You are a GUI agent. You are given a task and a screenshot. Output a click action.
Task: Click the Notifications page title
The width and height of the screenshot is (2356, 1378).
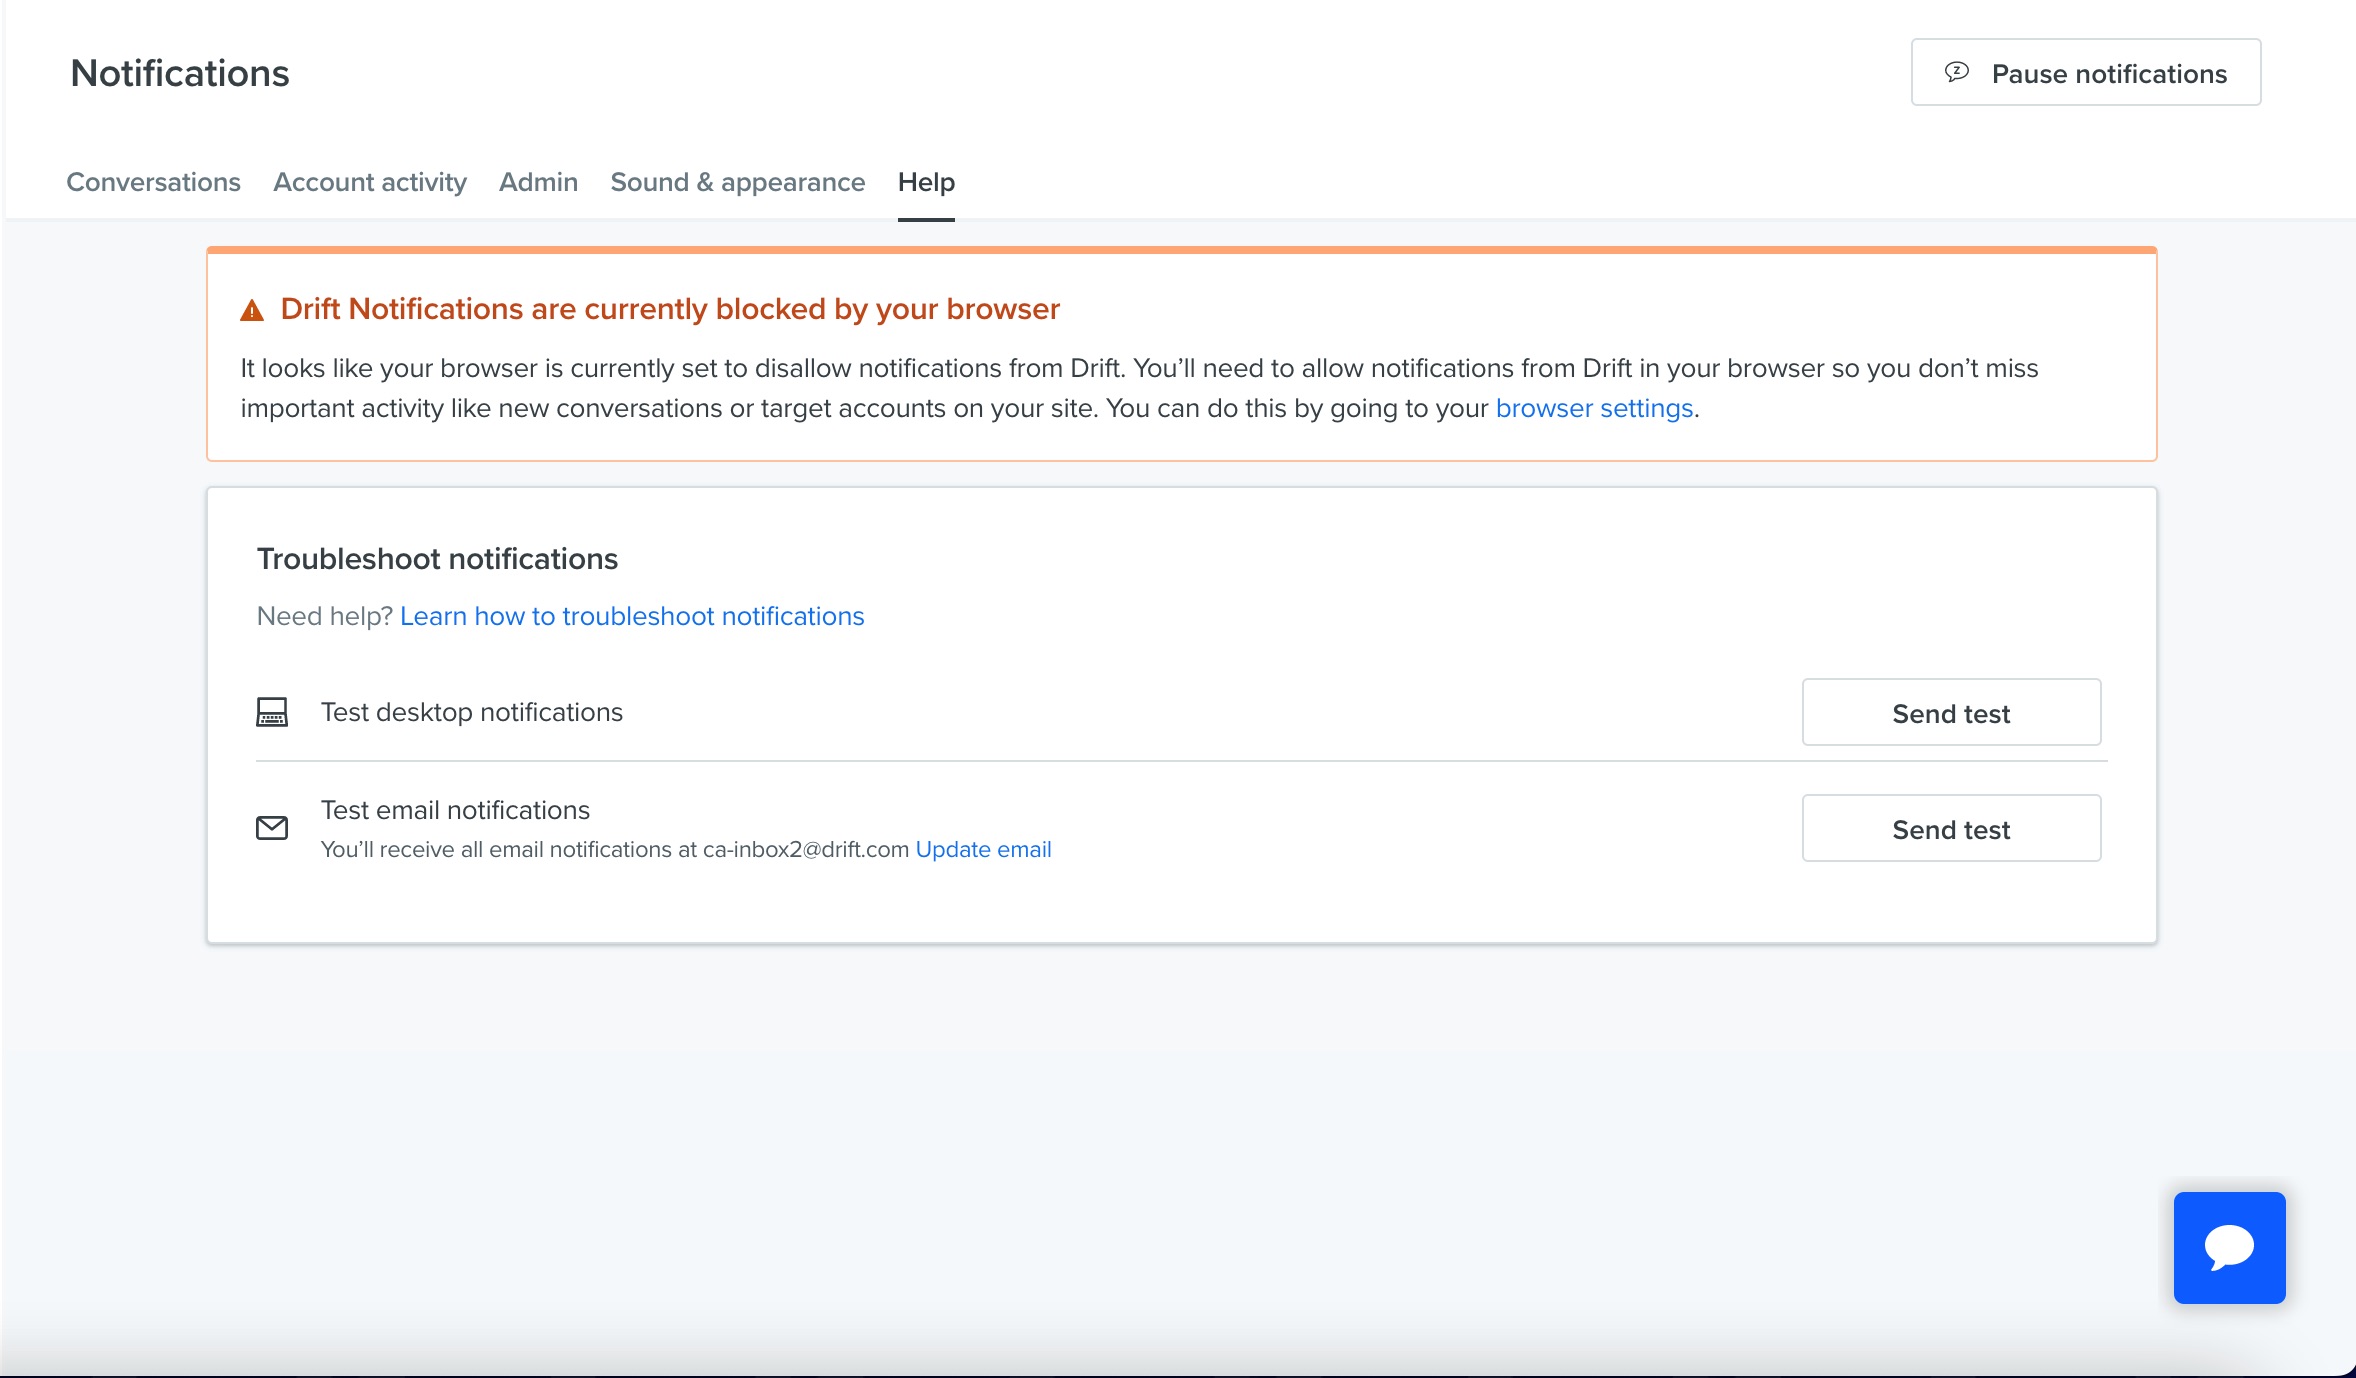pyautogui.click(x=180, y=73)
